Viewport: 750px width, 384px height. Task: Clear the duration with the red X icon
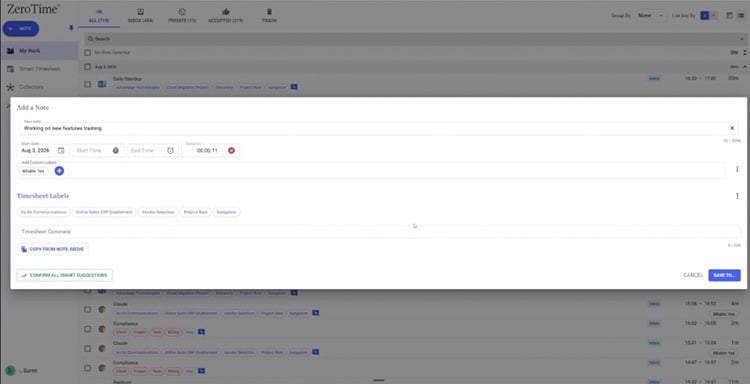pyautogui.click(x=232, y=150)
